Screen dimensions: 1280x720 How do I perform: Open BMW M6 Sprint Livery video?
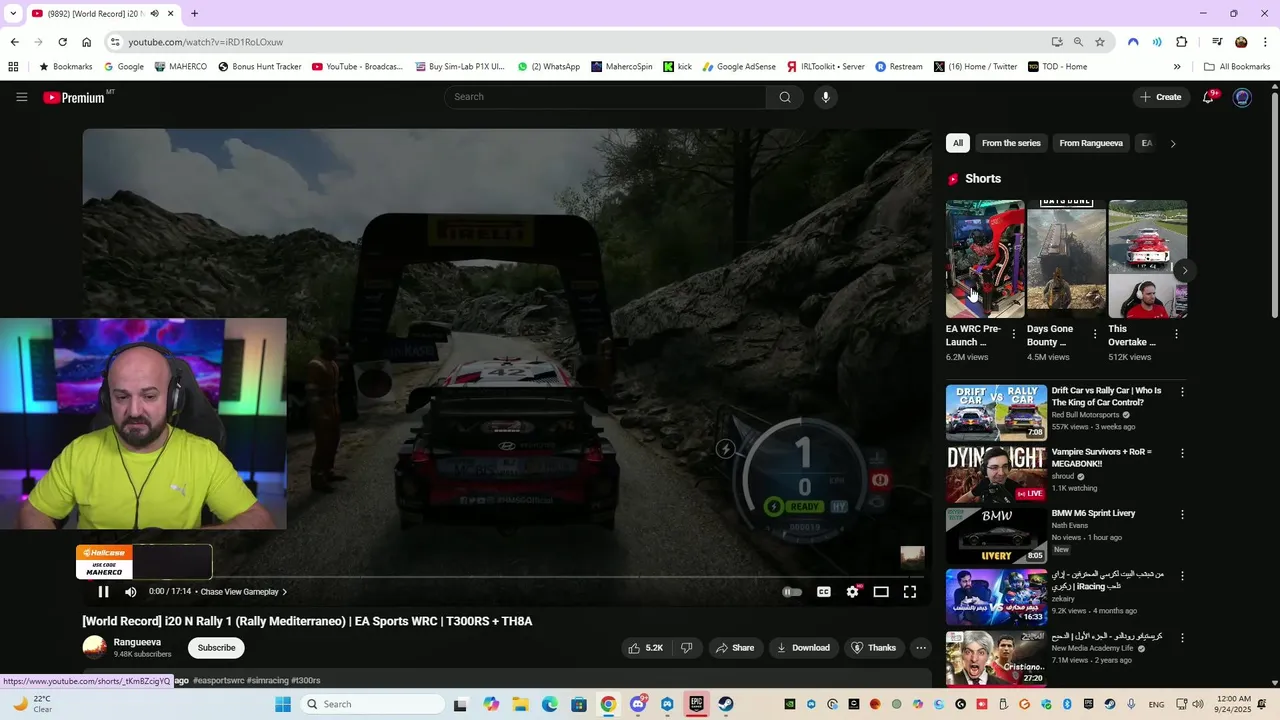pos(996,535)
